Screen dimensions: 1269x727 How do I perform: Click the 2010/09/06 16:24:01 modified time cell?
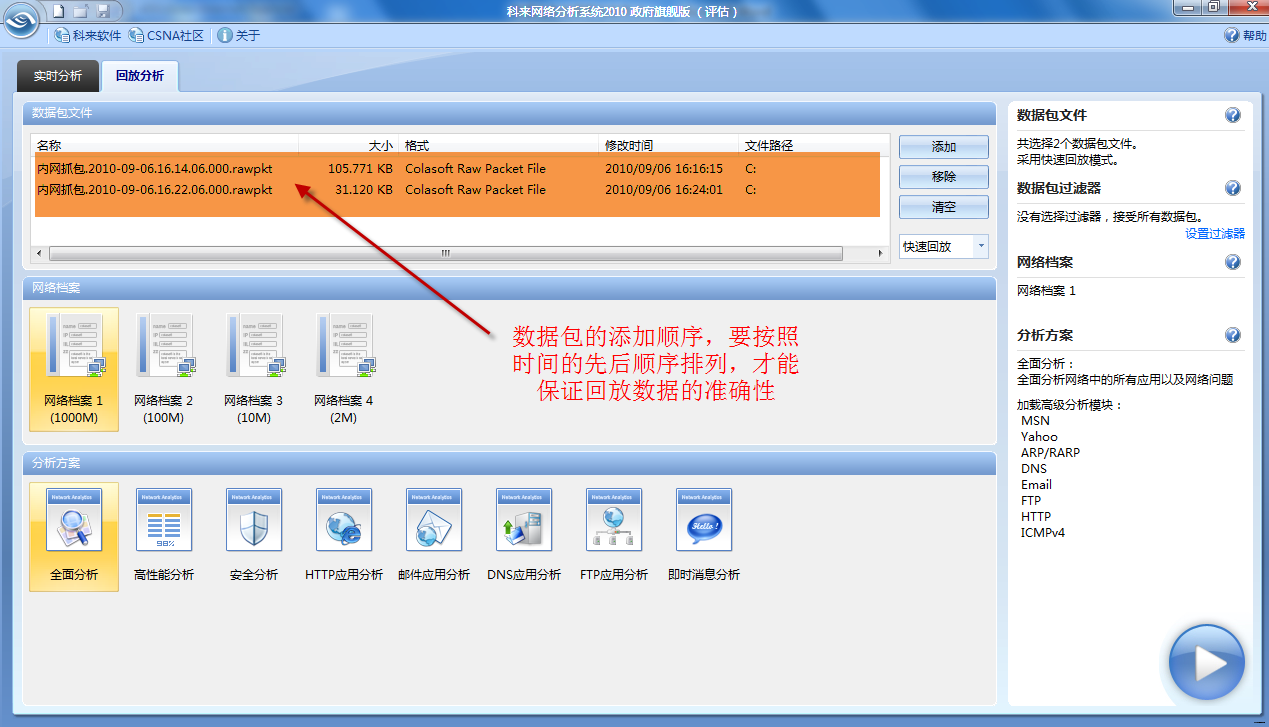(664, 190)
